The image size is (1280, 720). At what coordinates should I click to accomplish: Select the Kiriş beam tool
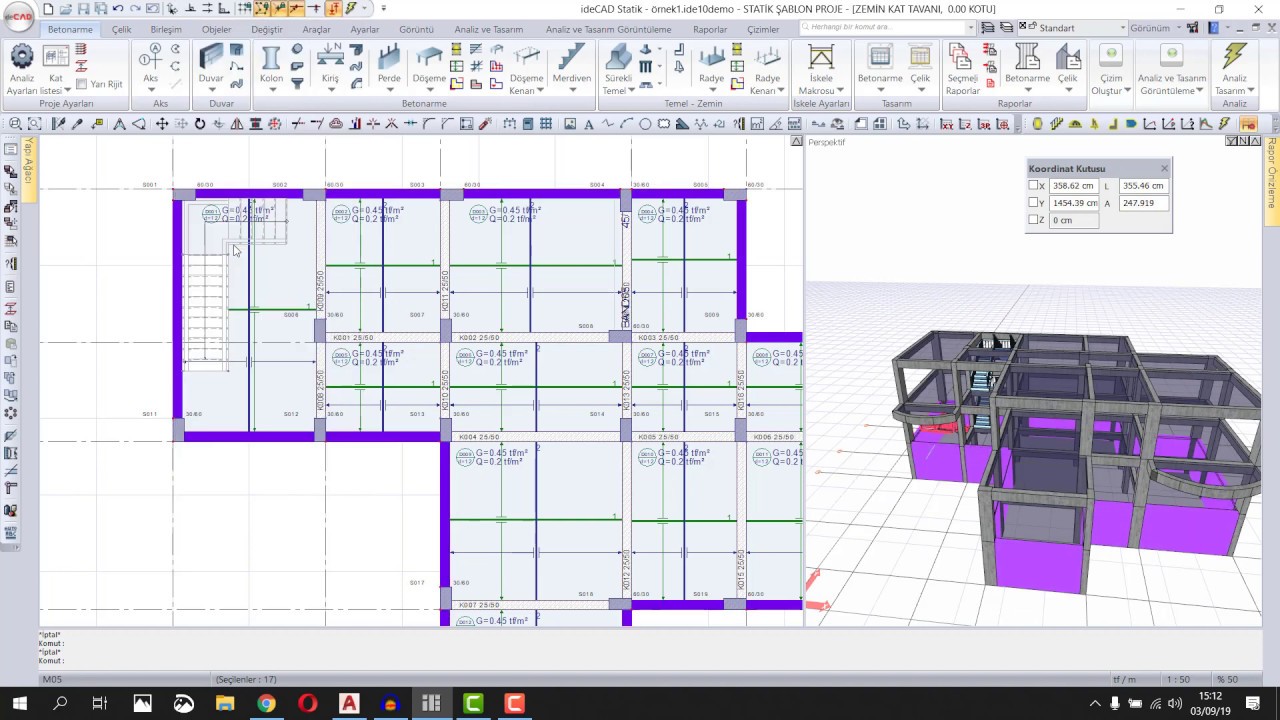coord(329,65)
